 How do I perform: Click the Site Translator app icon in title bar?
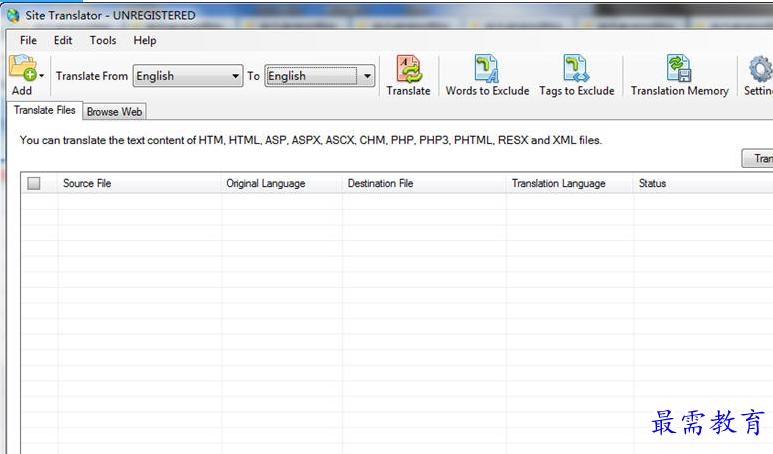click(13, 16)
